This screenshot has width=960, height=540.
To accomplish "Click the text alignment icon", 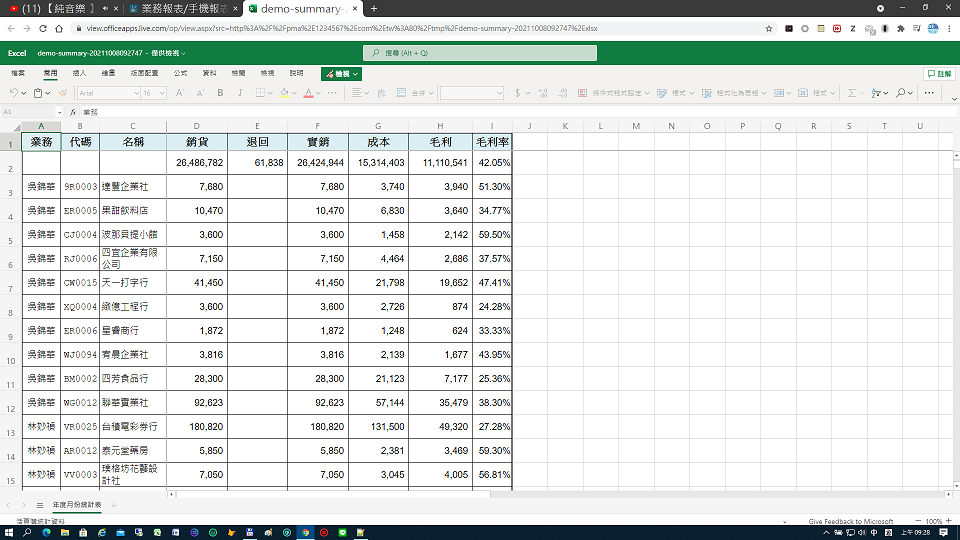I will [x=357, y=93].
